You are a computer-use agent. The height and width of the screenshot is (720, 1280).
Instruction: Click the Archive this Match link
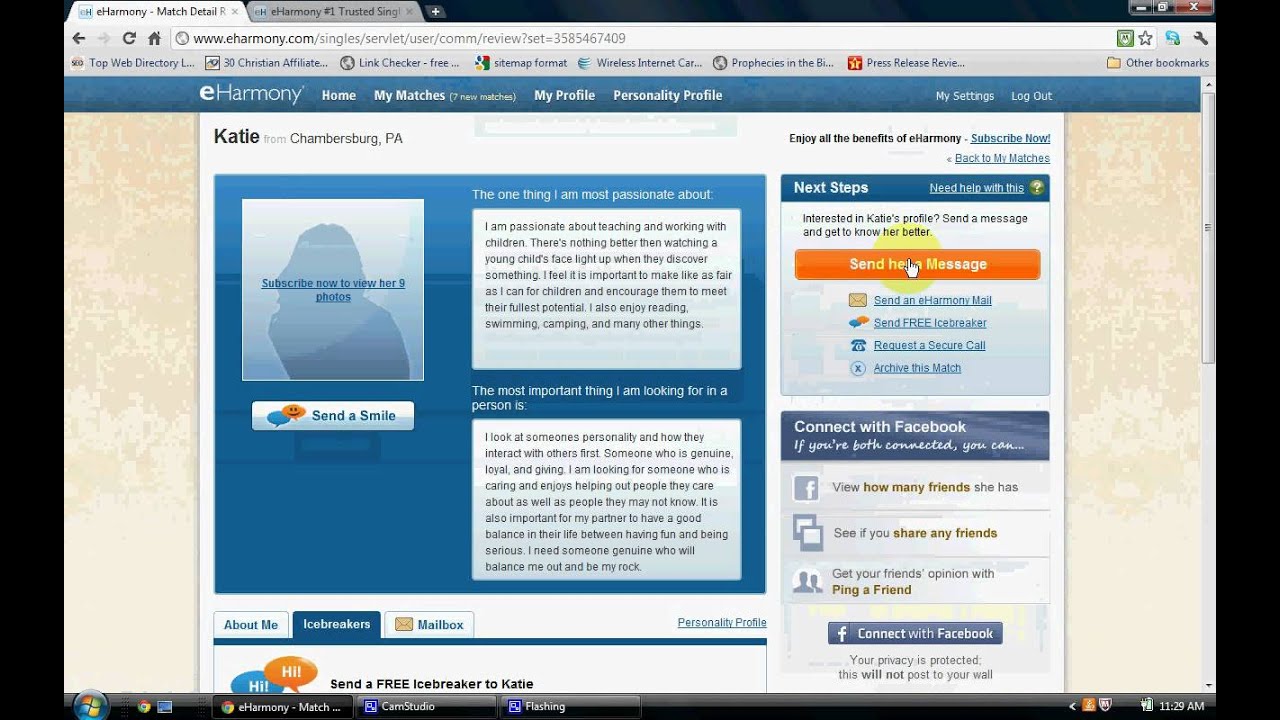[x=917, y=368]
